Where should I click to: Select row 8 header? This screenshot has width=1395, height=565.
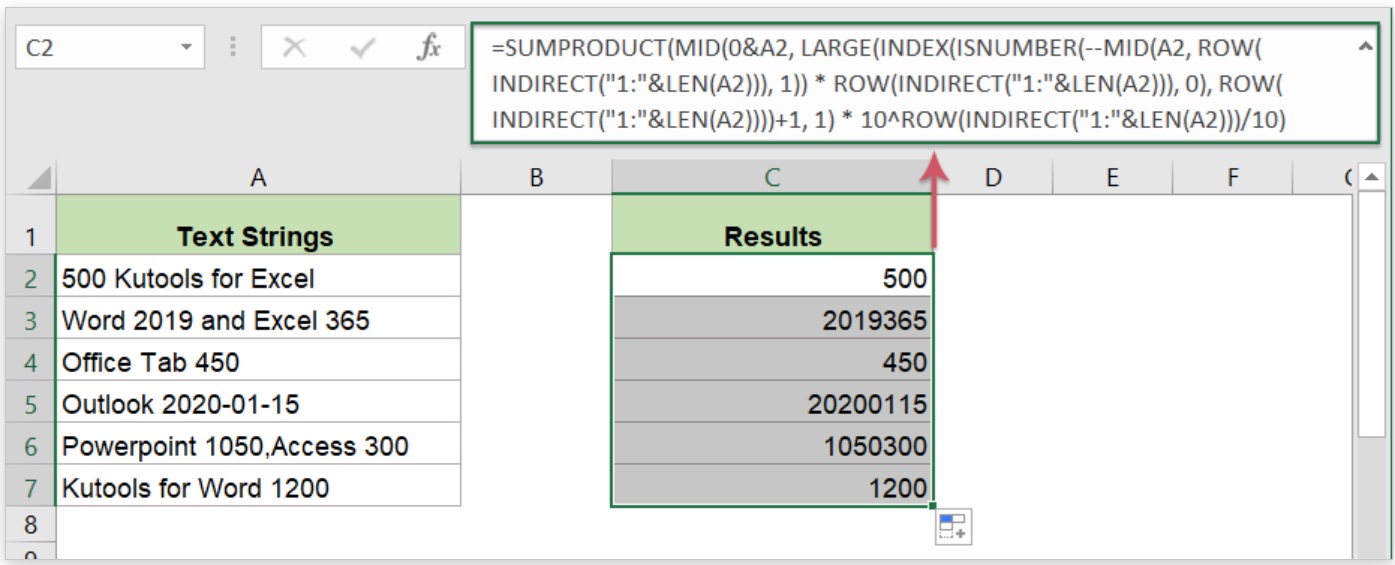pos(30,524)
